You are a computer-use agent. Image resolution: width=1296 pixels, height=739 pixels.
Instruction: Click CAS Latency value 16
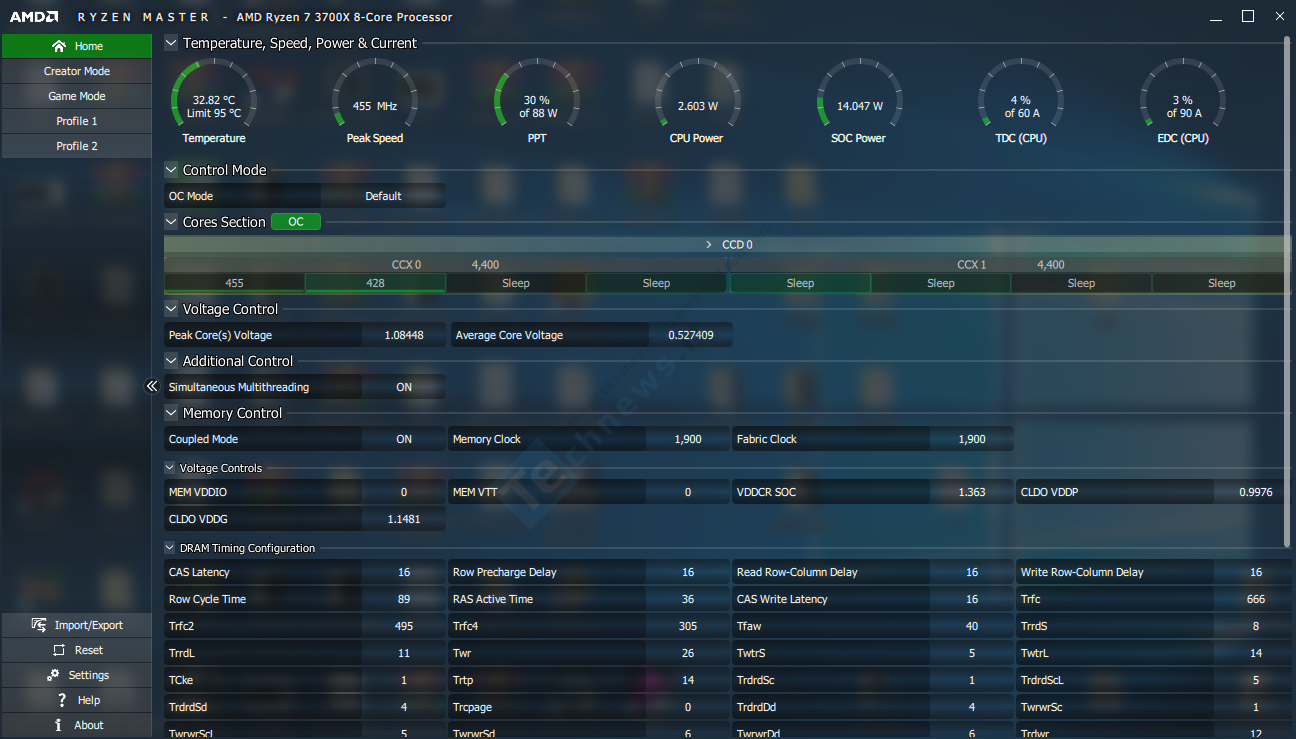tap(404, 572)
